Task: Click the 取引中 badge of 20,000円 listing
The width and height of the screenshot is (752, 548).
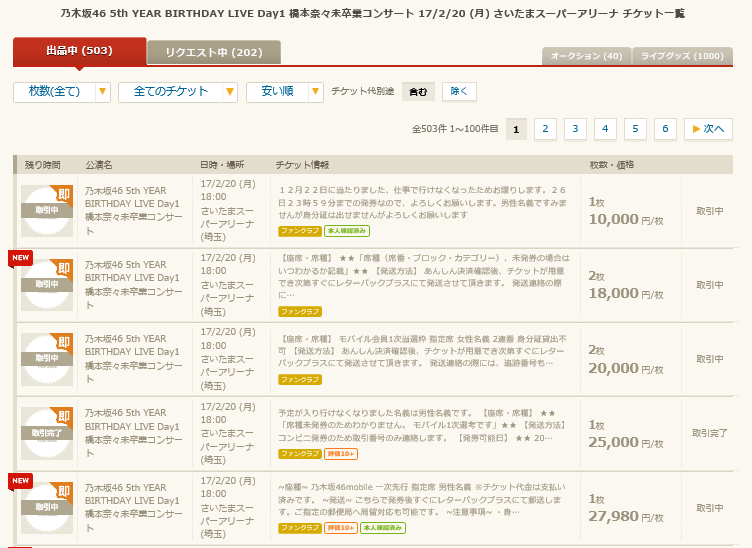Action: point(47,359)
